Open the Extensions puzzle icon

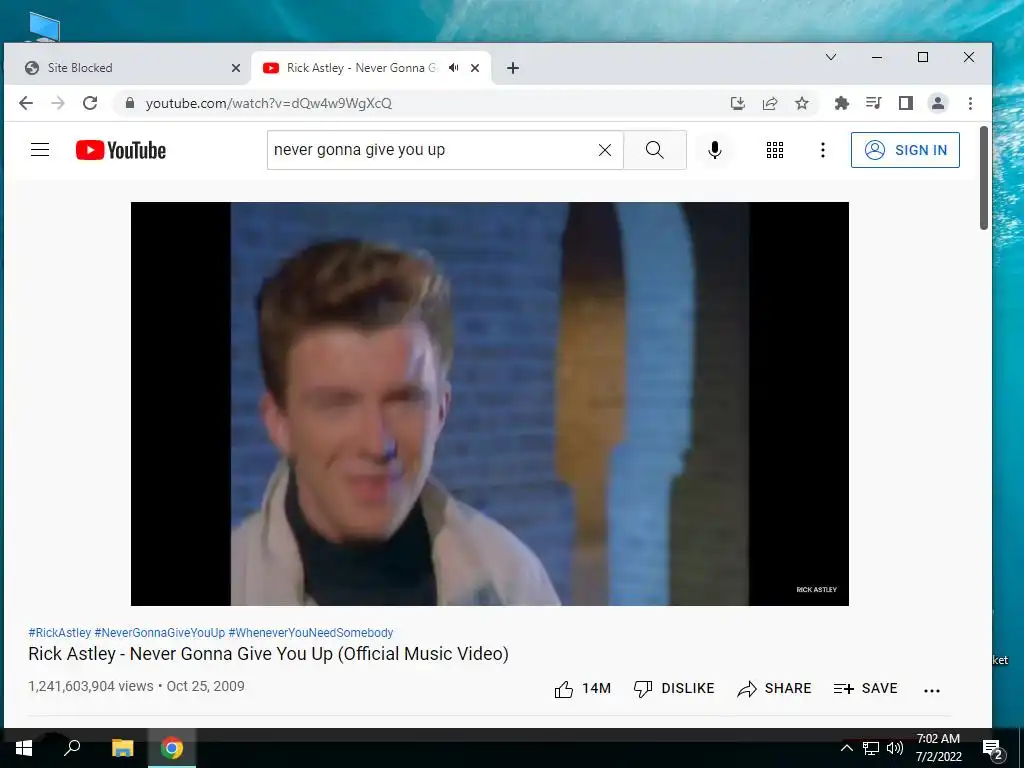coord(842,103)
